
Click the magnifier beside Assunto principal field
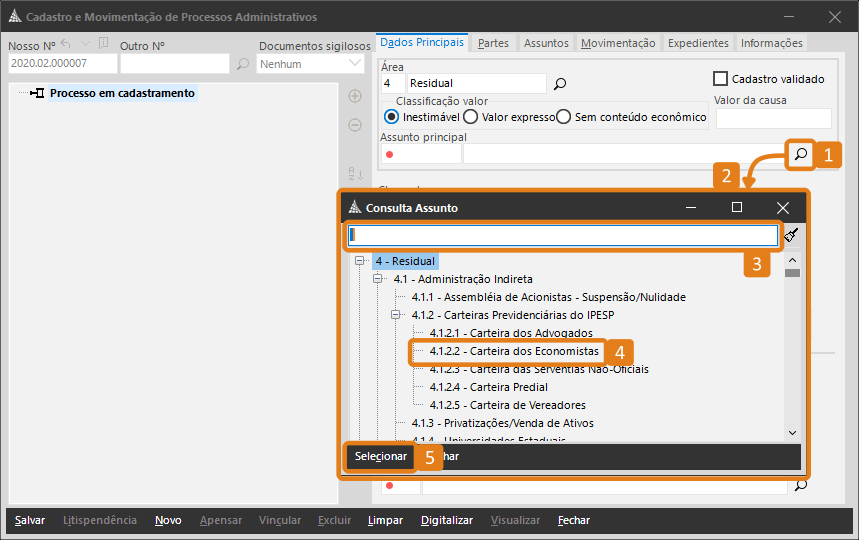click(x=800, y=154)
